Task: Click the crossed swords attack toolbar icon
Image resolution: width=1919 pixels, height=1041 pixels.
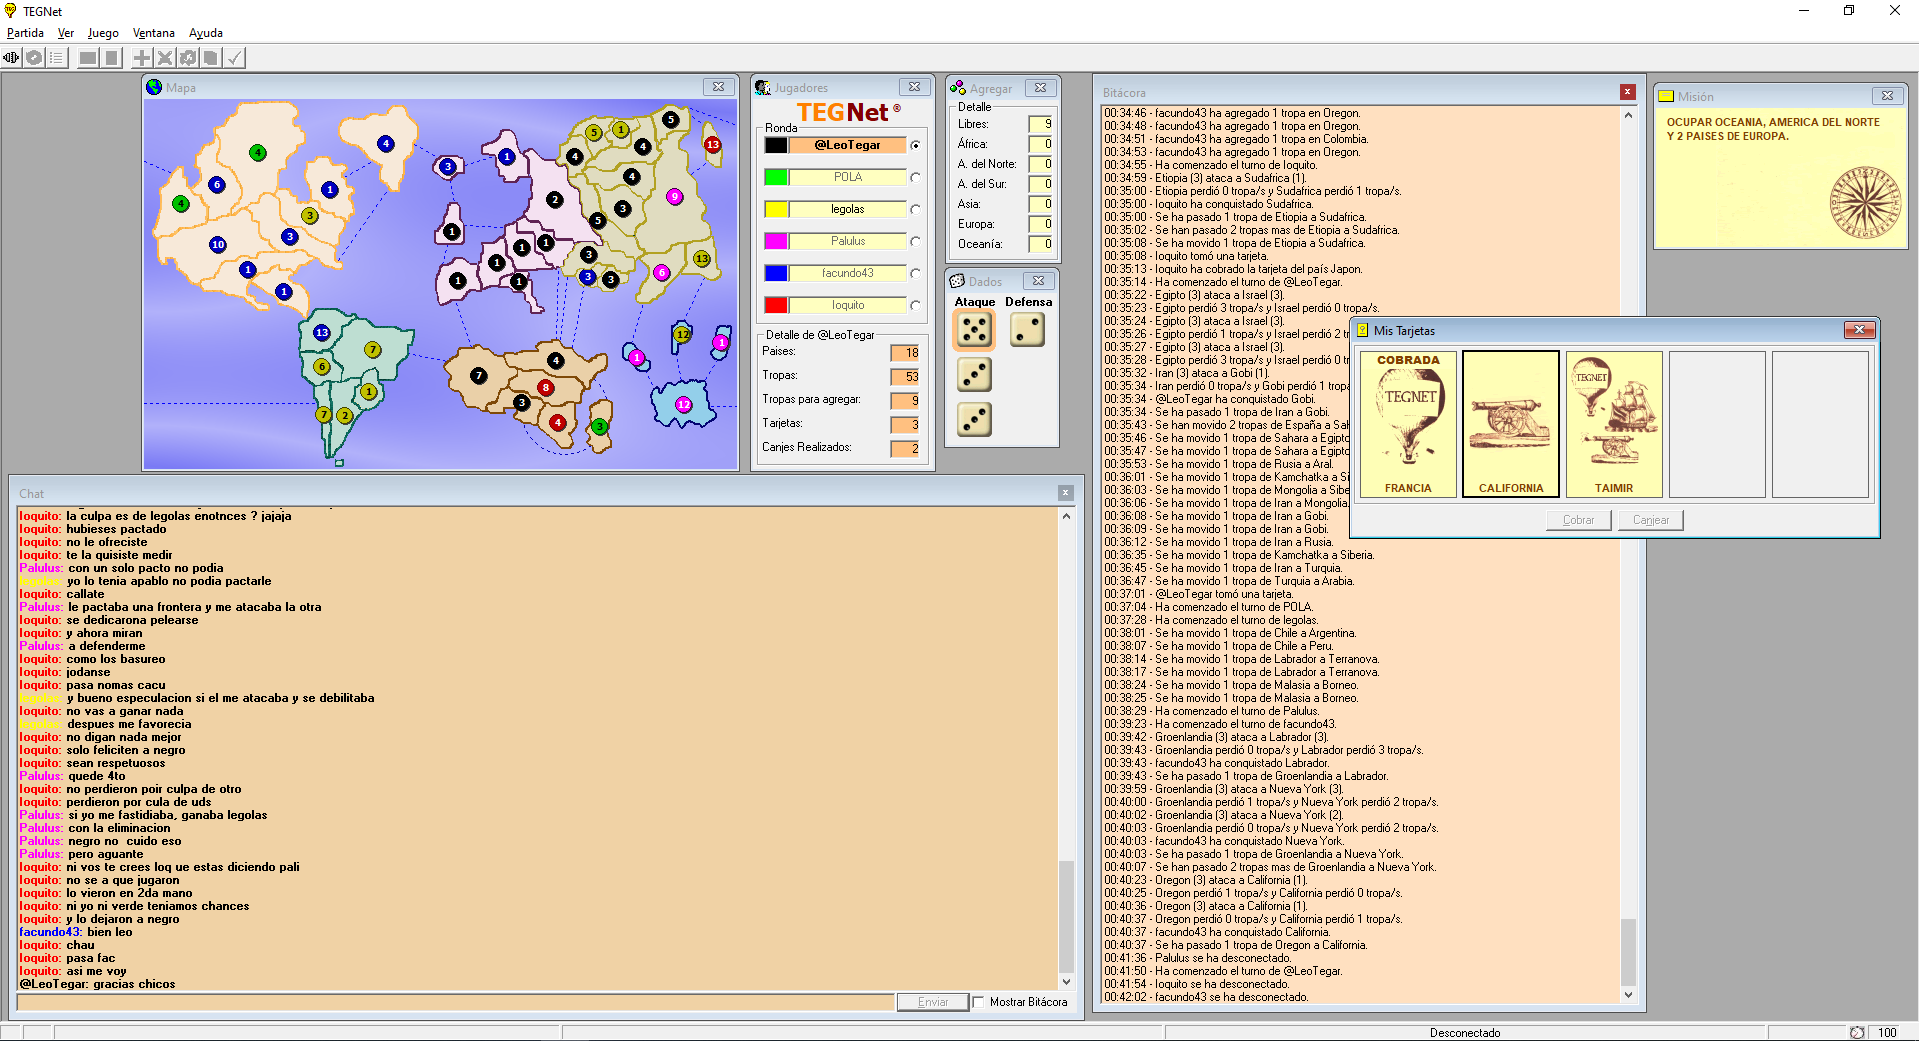Action: pos(165,58)
